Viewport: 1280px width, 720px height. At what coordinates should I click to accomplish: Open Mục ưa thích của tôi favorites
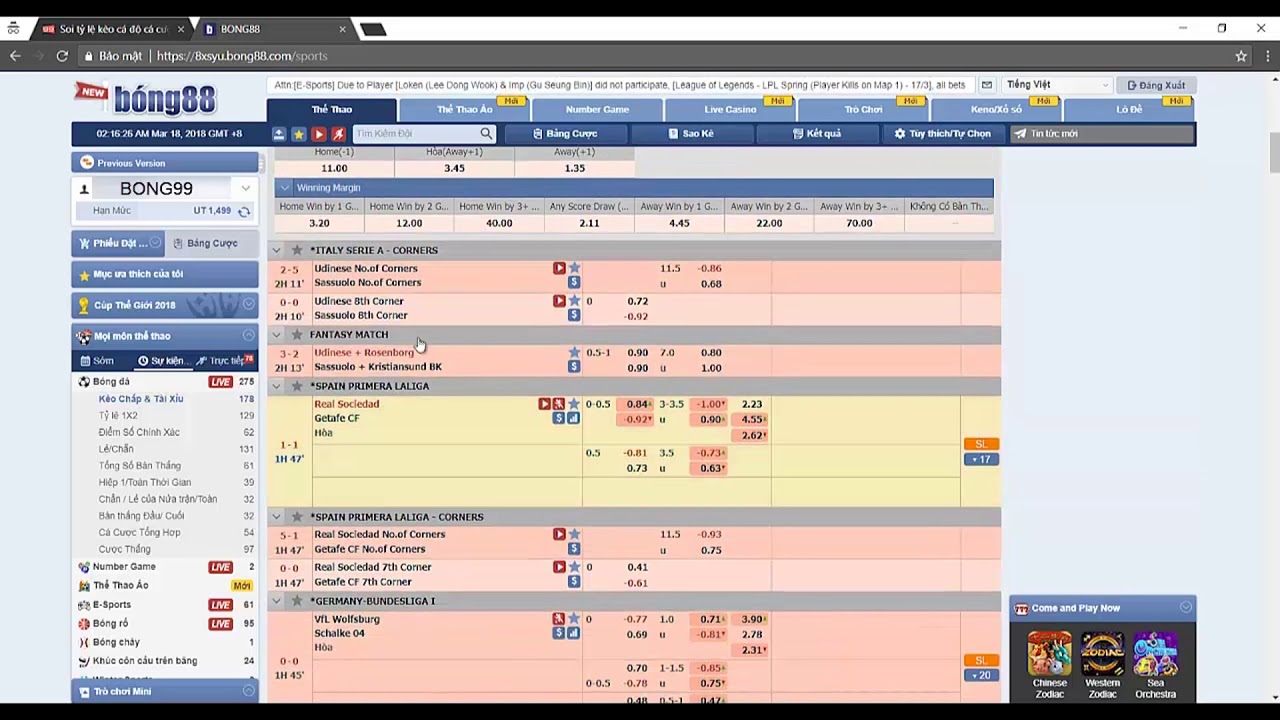click(165, 274)
